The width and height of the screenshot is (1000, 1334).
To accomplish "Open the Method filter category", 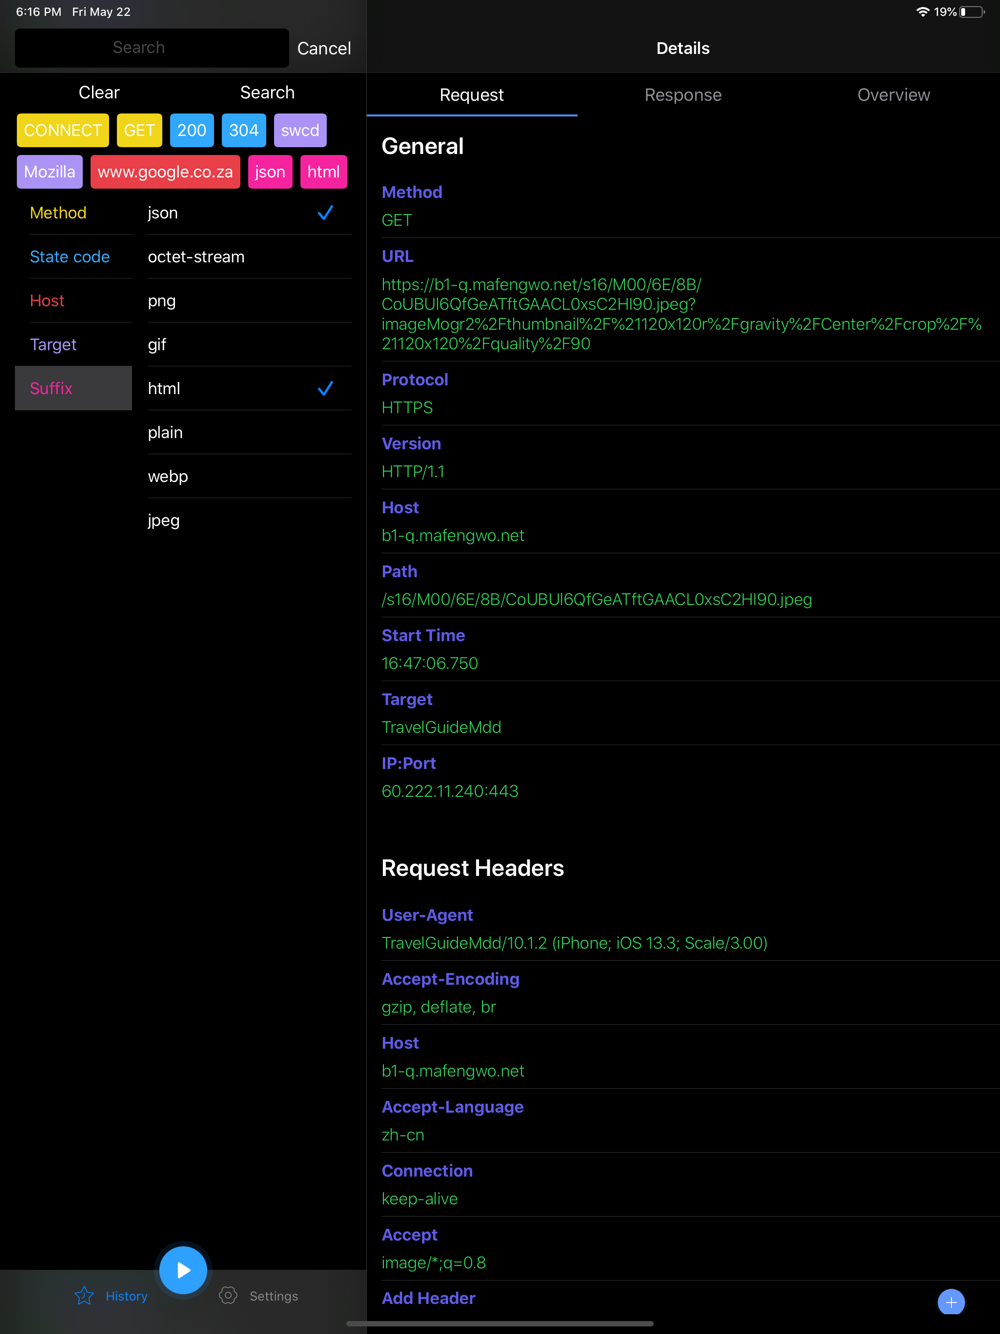I will coord(58,213).
